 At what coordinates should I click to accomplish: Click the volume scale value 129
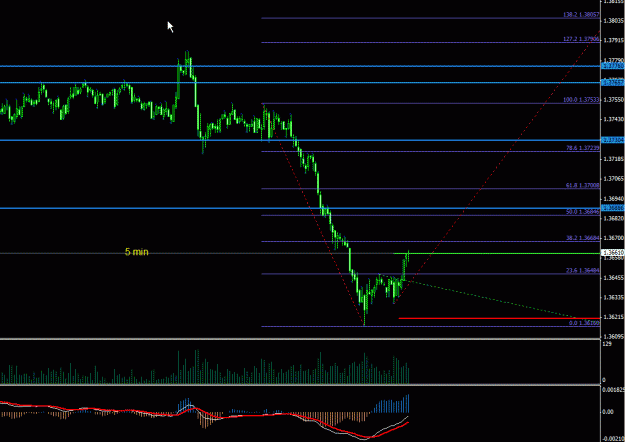coord(607,344)
